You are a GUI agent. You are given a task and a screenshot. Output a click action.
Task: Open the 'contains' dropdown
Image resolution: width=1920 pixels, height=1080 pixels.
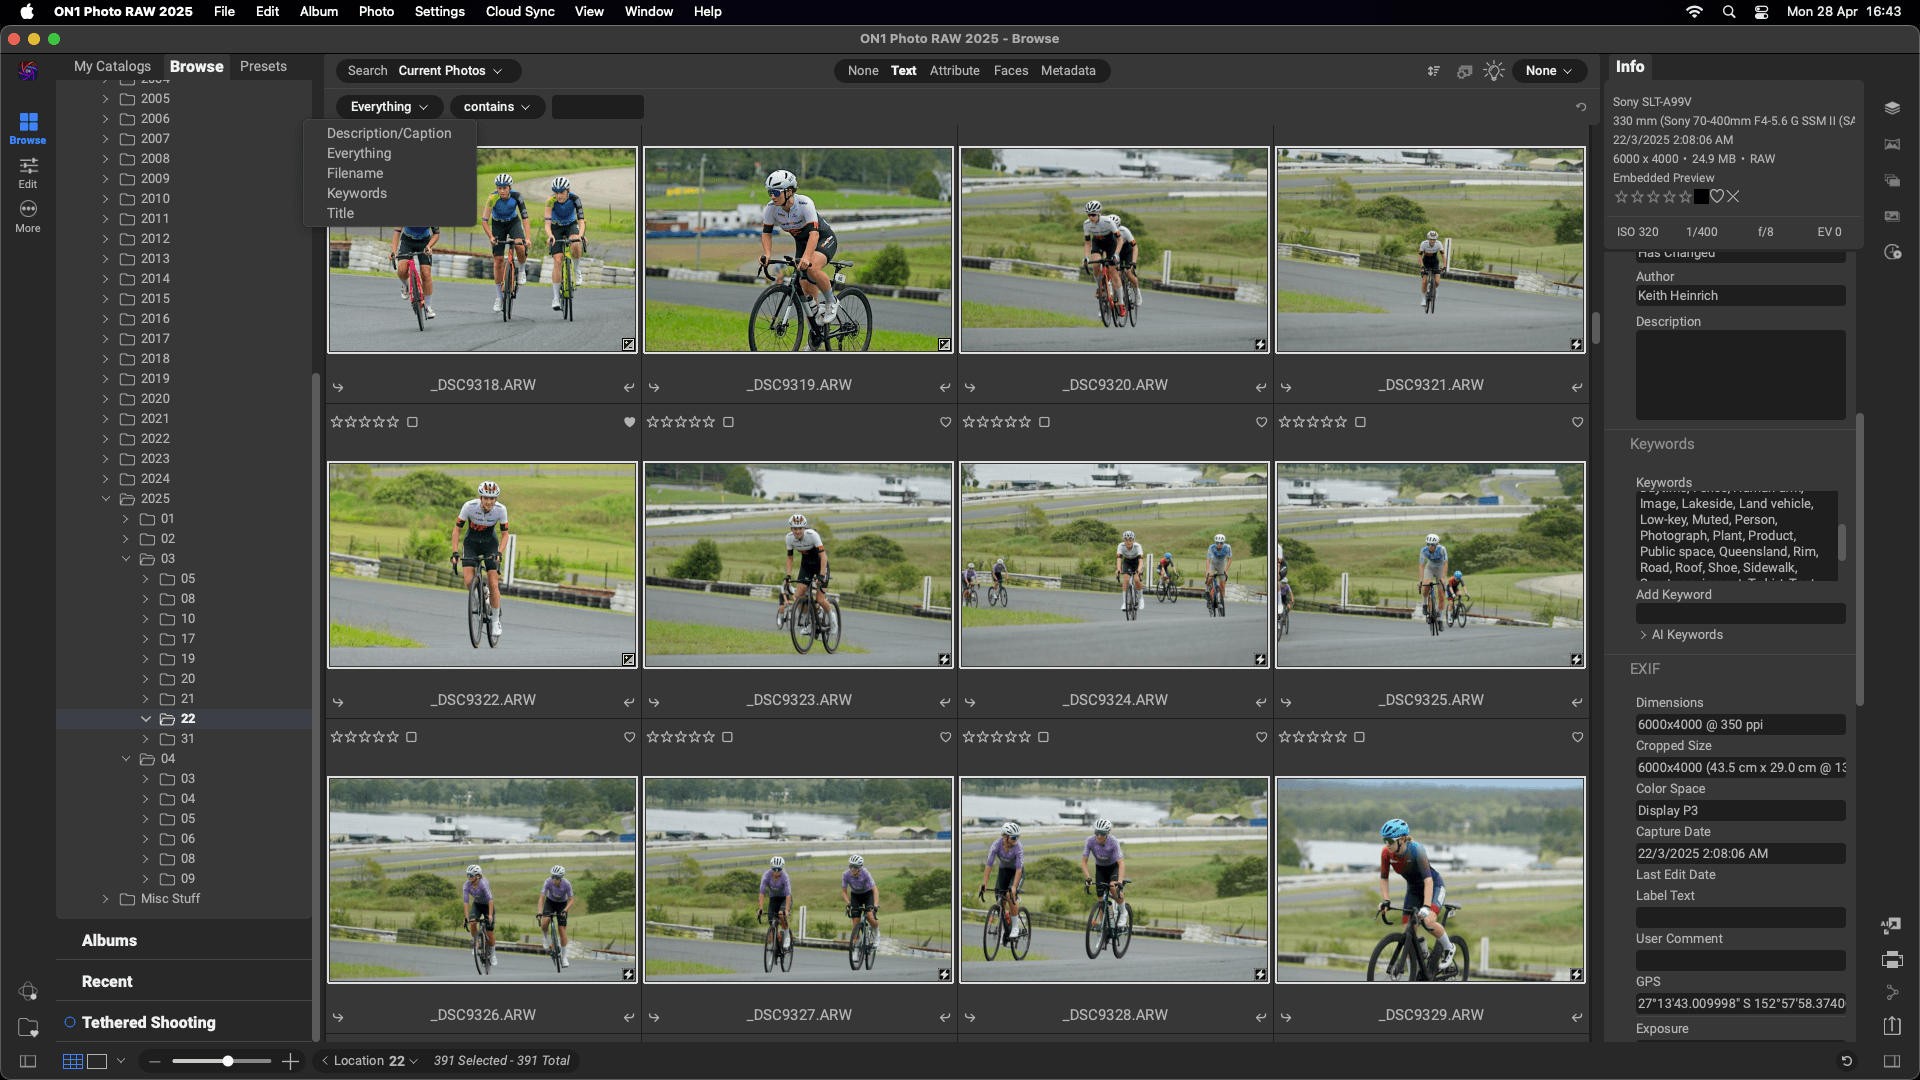point(497,107)
